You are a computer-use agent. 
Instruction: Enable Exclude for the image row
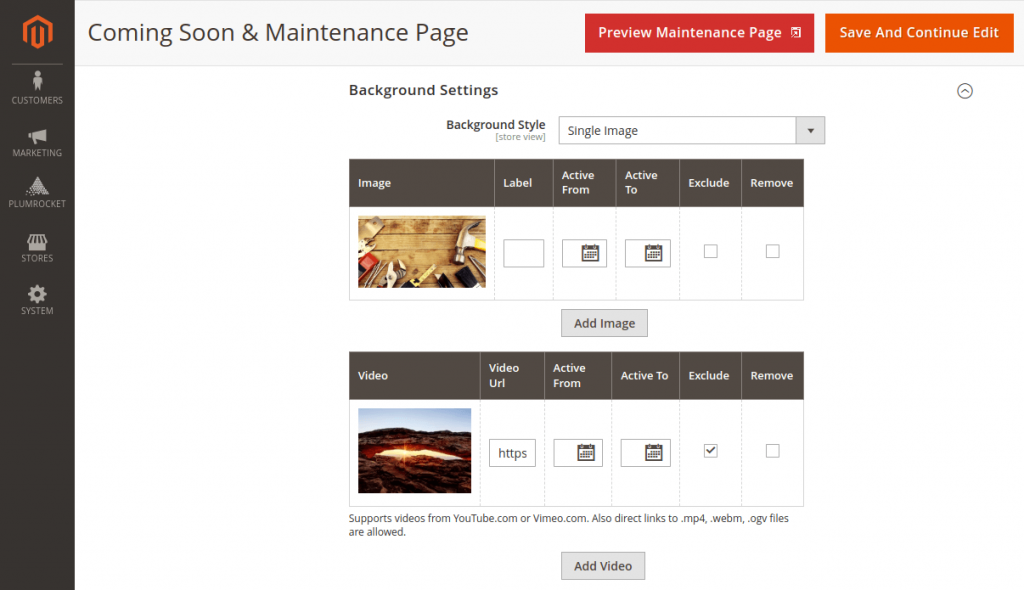710,251
